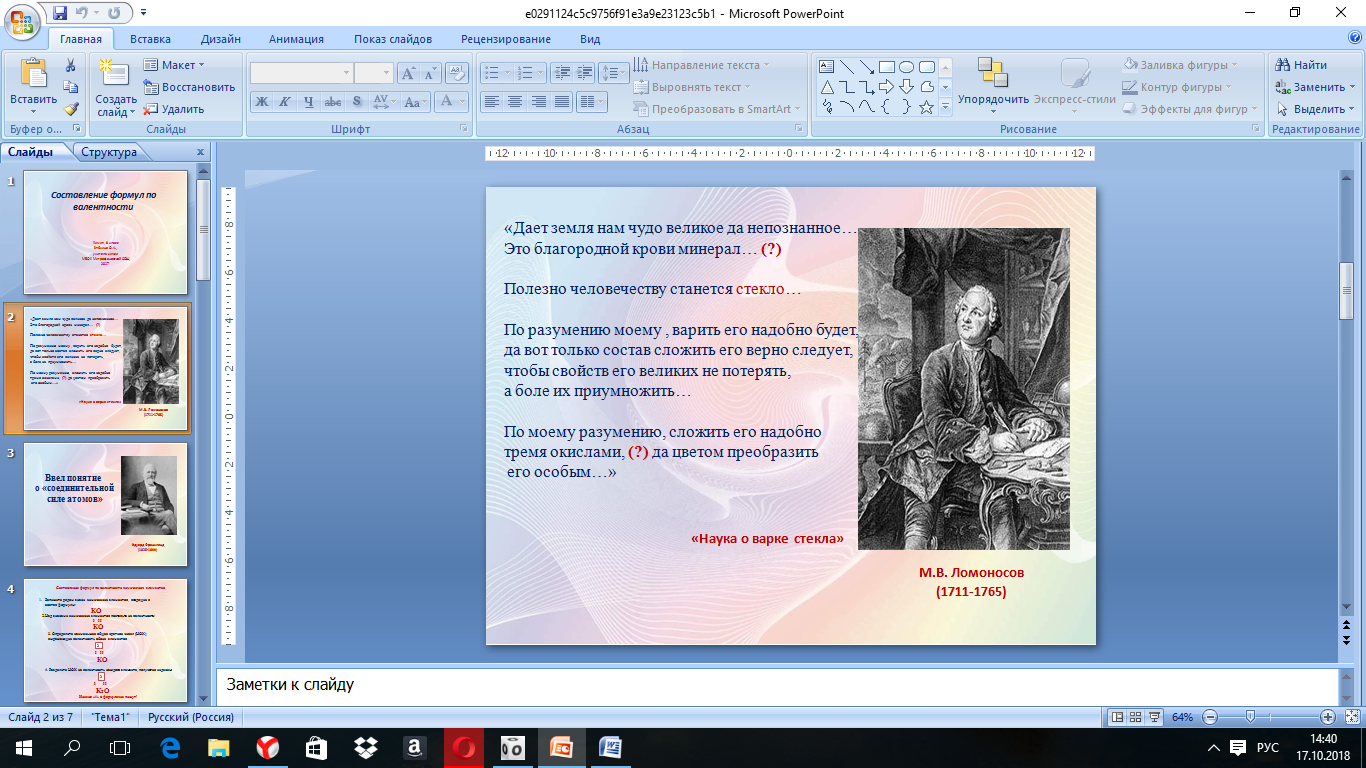
Task: Click the Найти find button
Action: [1301, 65]
